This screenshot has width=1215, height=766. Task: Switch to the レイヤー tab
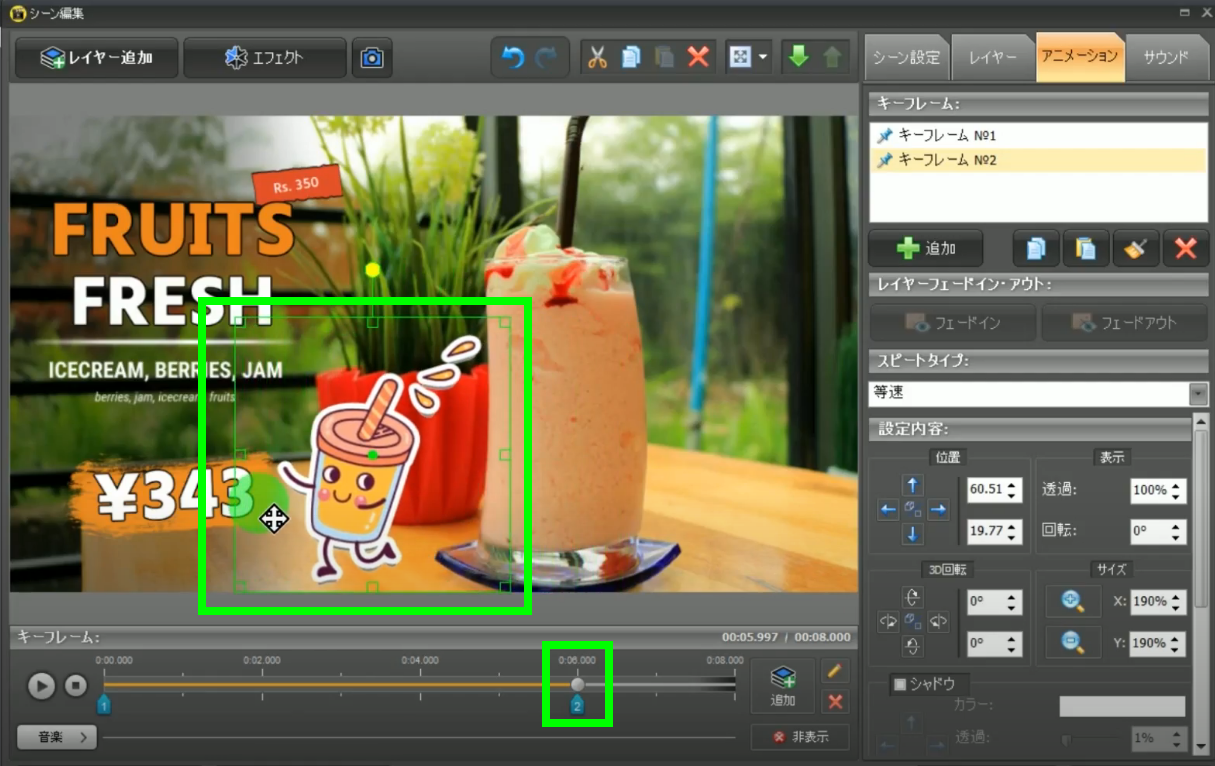tap(992, 57)
